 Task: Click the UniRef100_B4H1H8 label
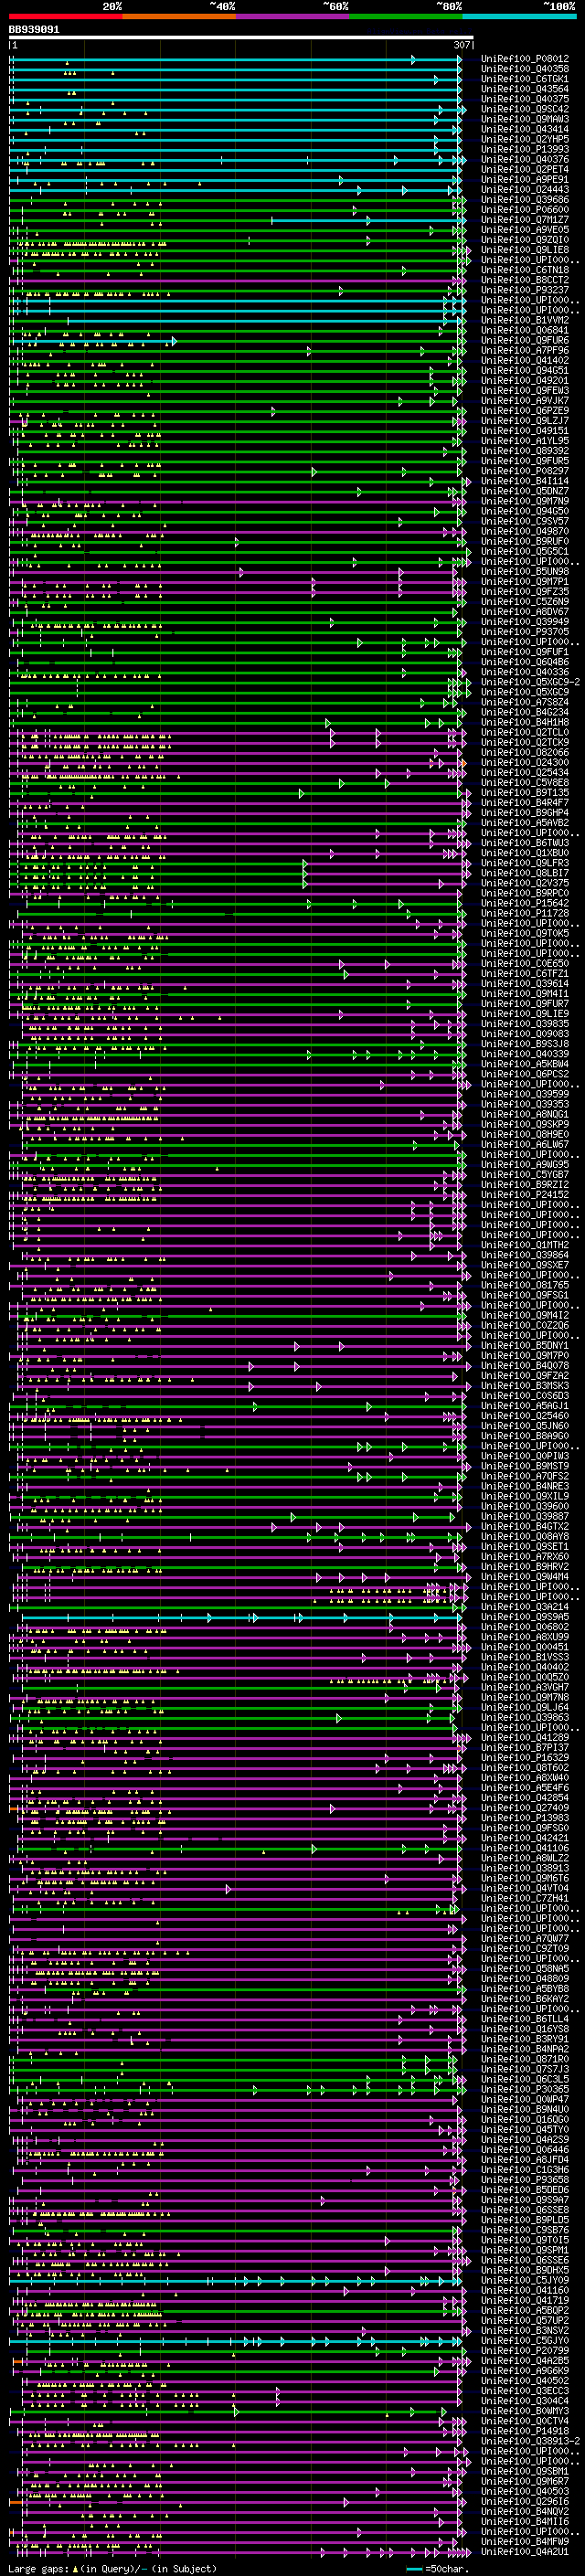tap(525, 722)
